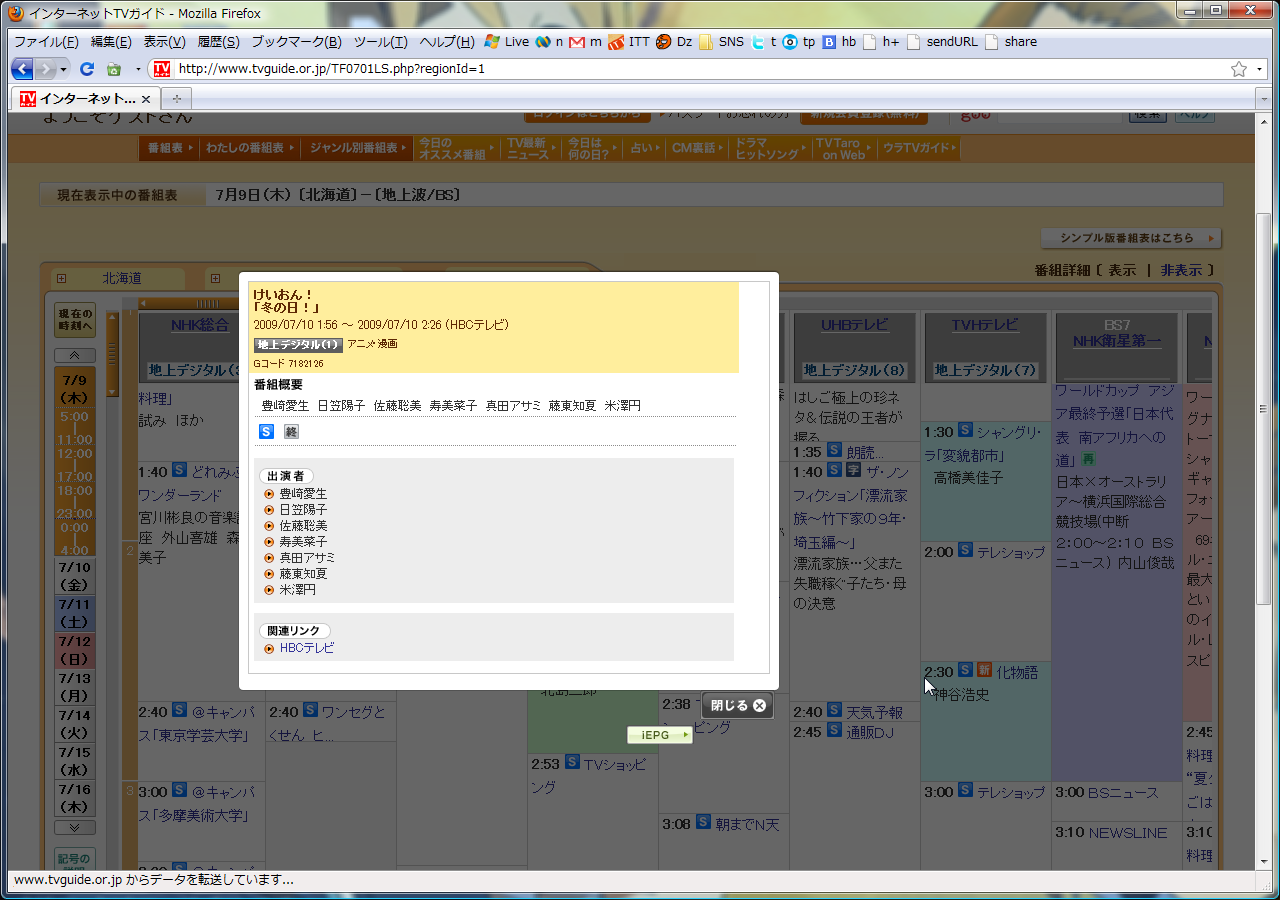Open the TVHテレビ channel header link
Image resolution: width=1280 pixels, height=900 pixels.
985,325
